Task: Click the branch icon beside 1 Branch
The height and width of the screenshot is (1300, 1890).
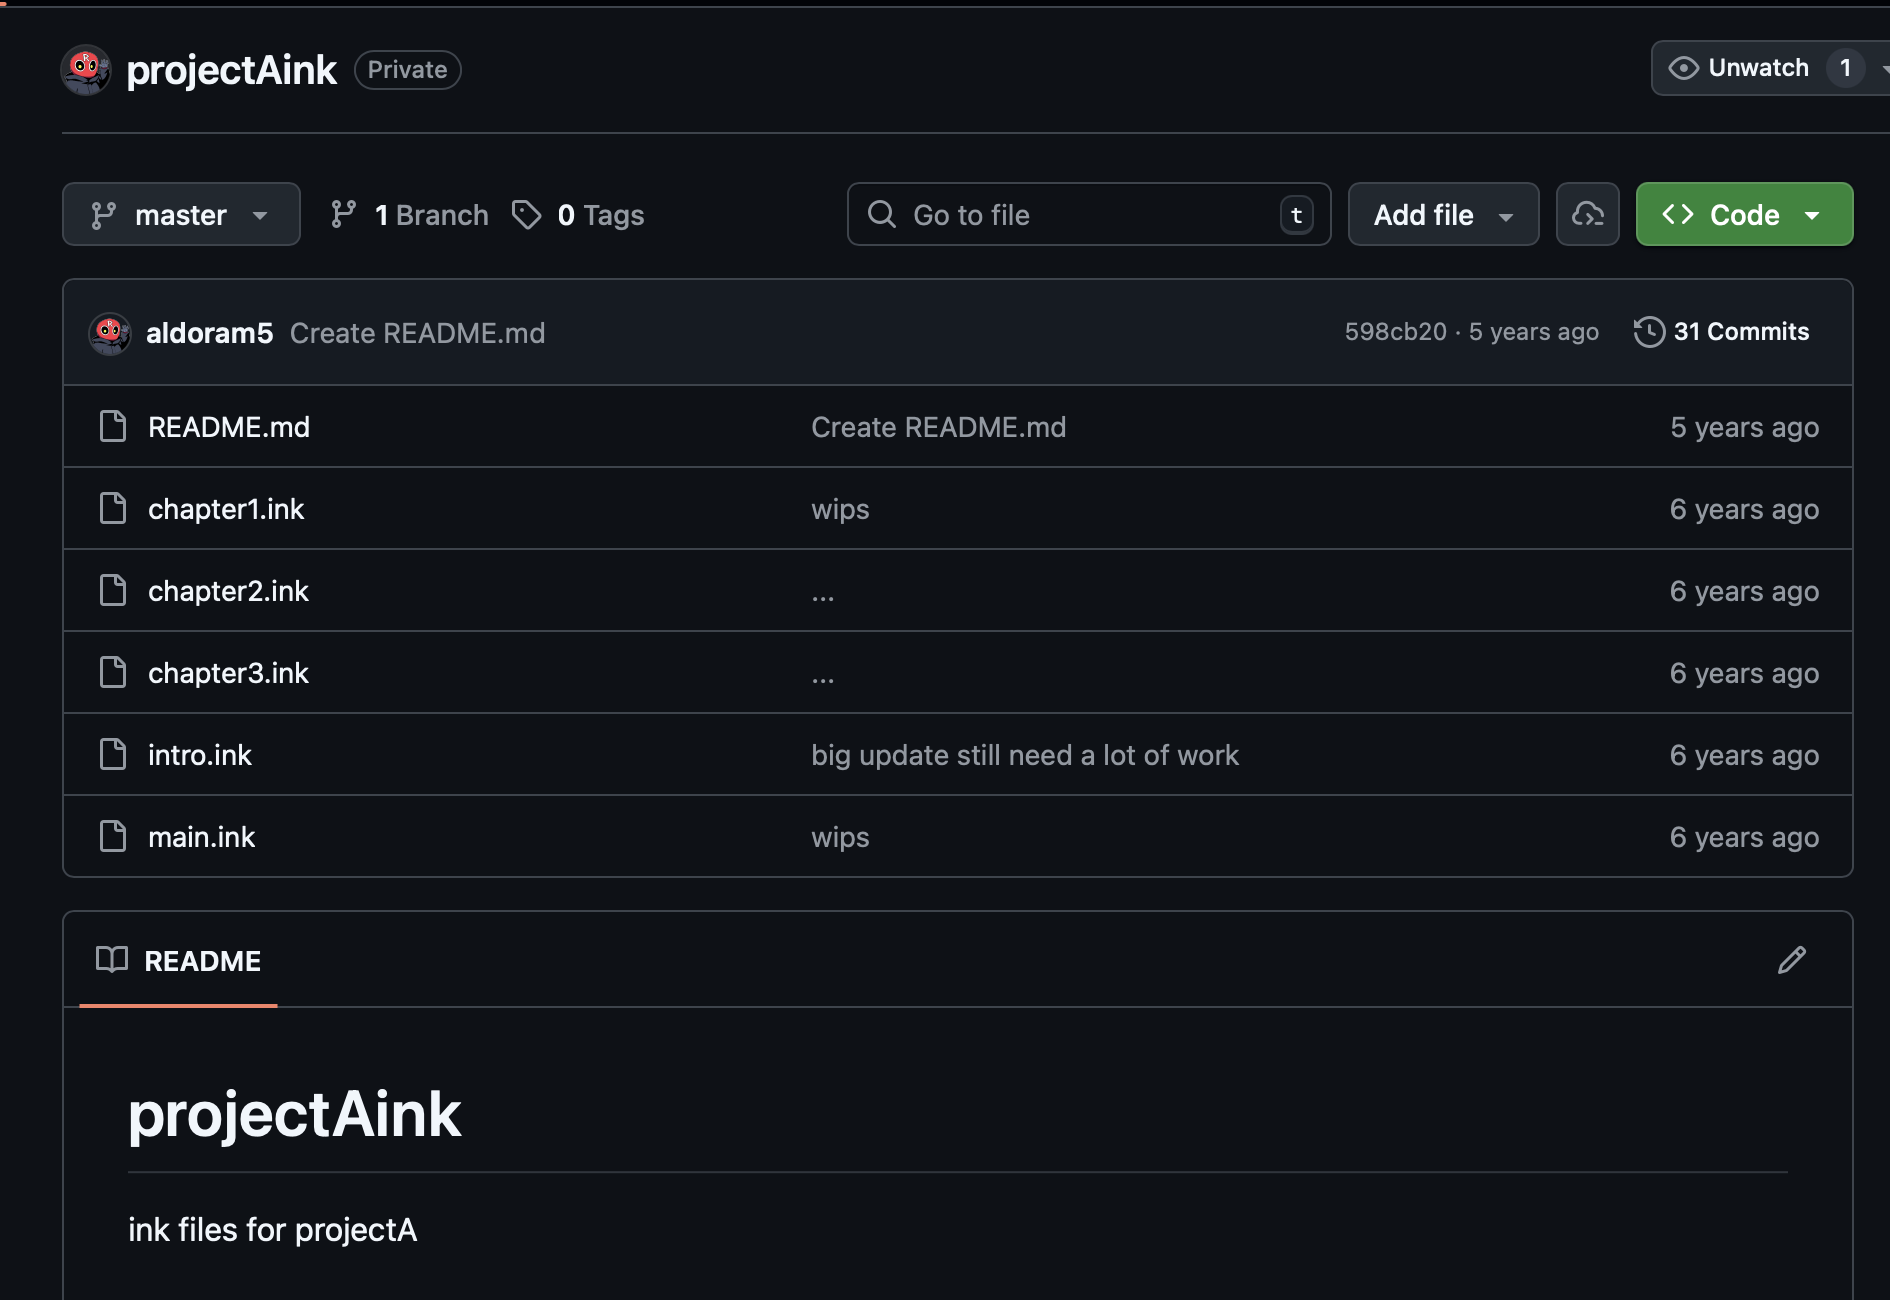Action: click(x=343, y=214)
